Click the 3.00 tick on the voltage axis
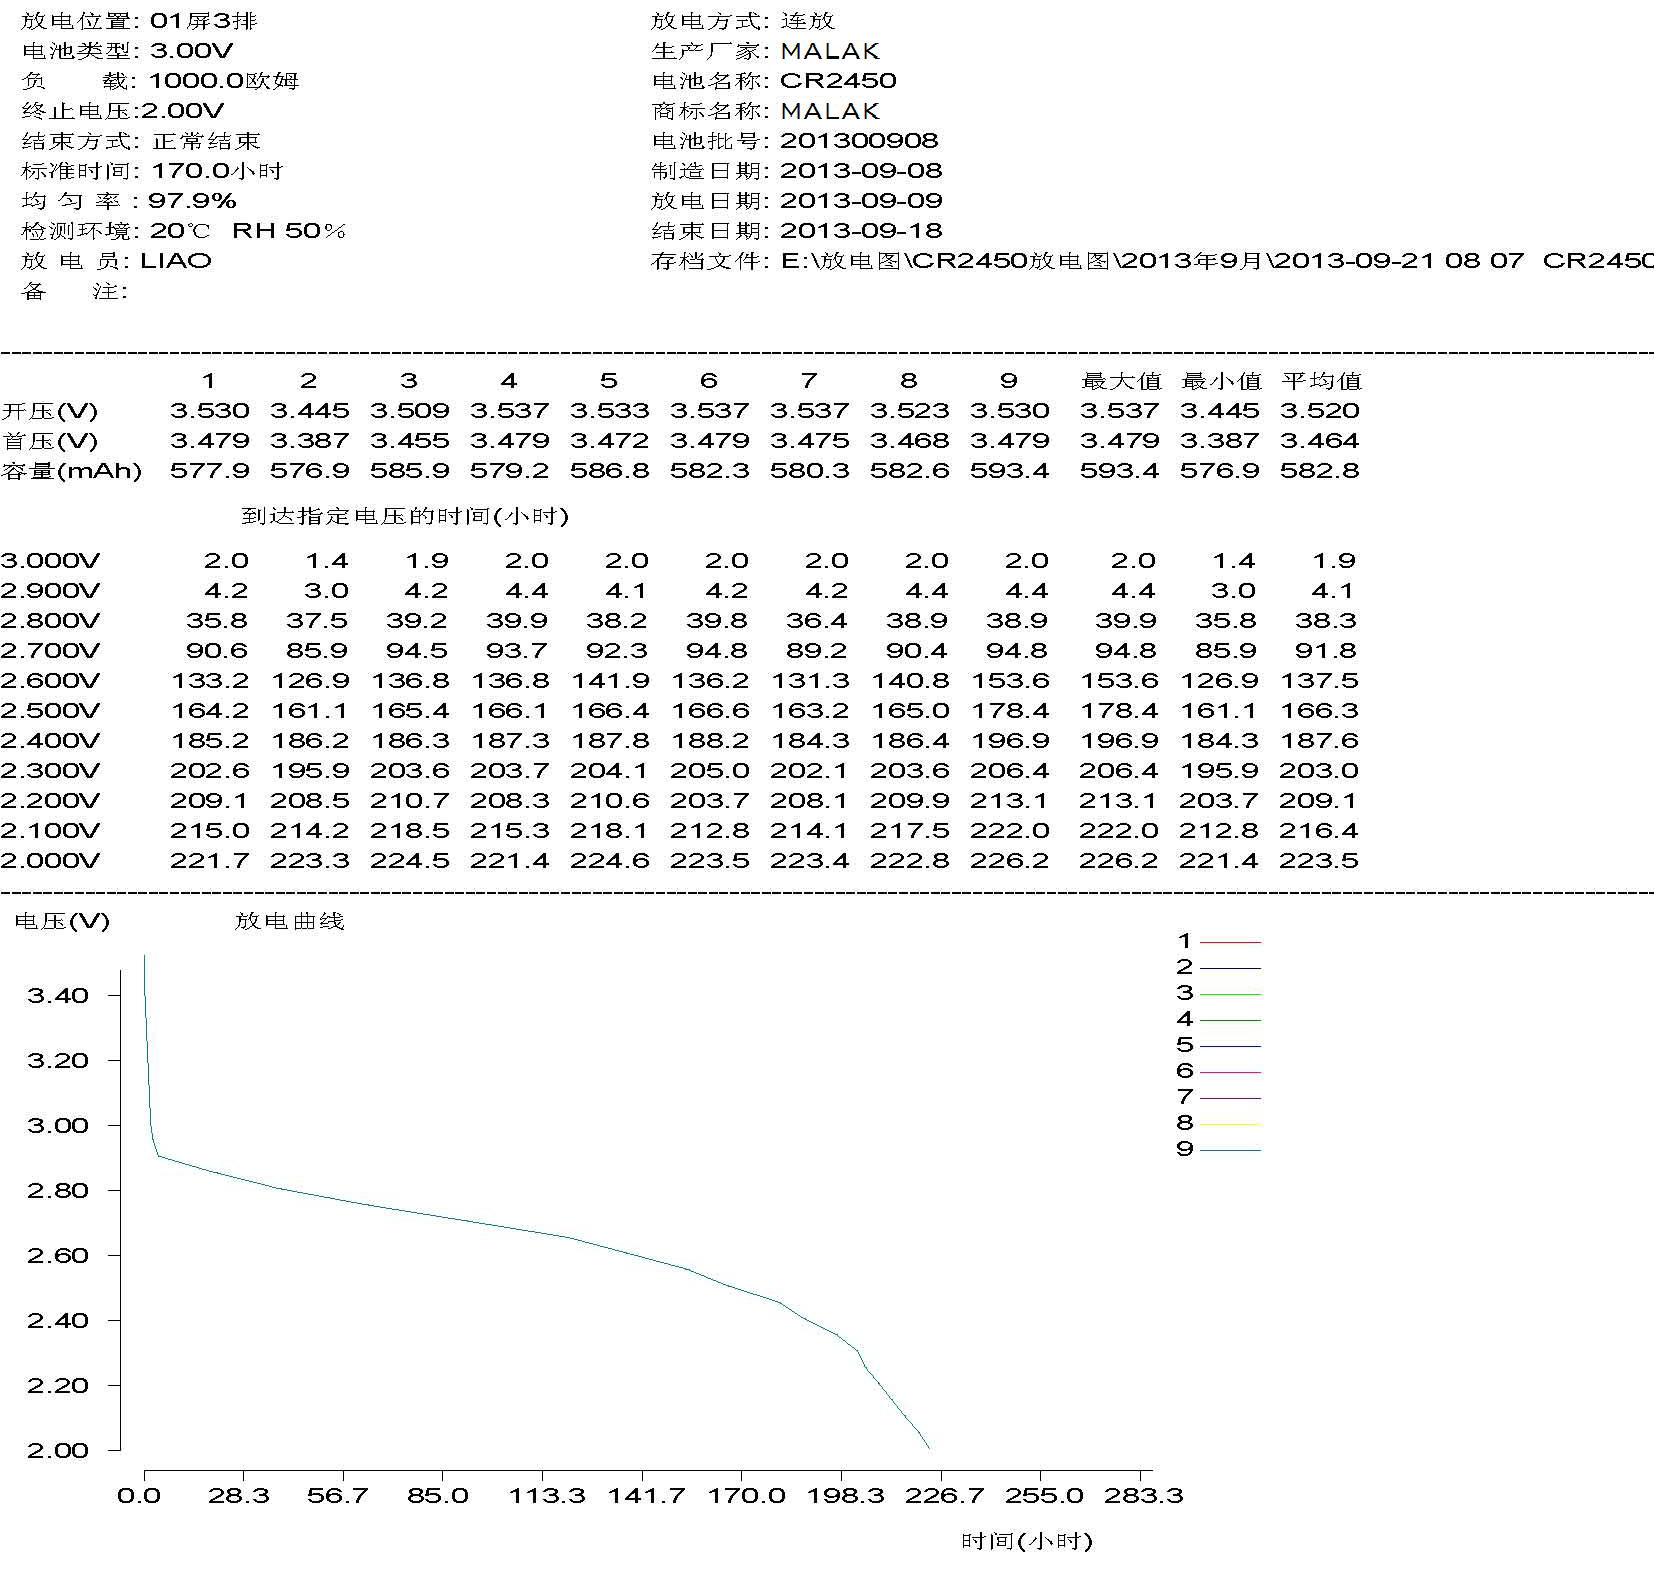 pyautogui.click(x=58, y=1125)
